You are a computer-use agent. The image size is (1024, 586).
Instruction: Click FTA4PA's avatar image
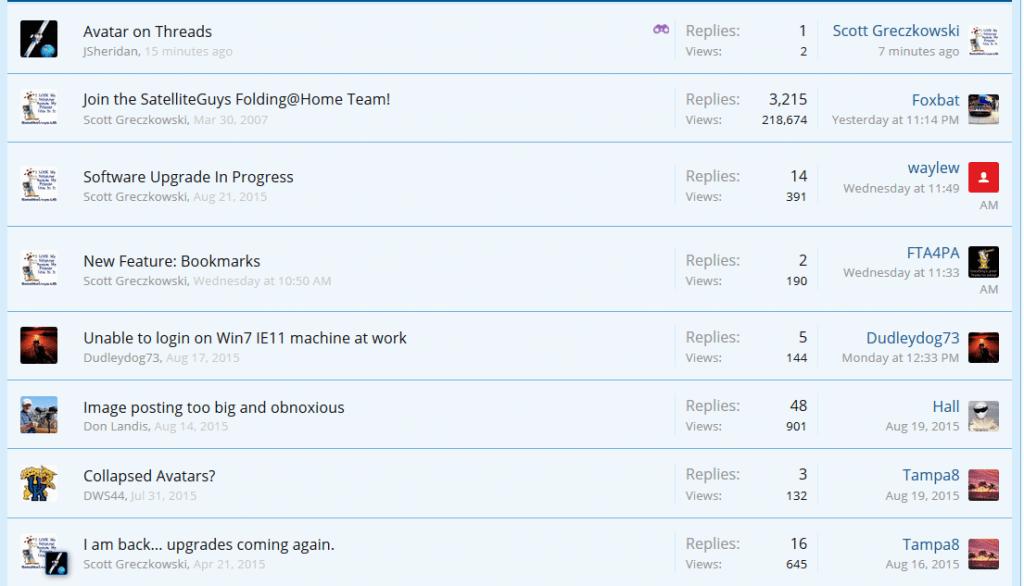point(983,262)
